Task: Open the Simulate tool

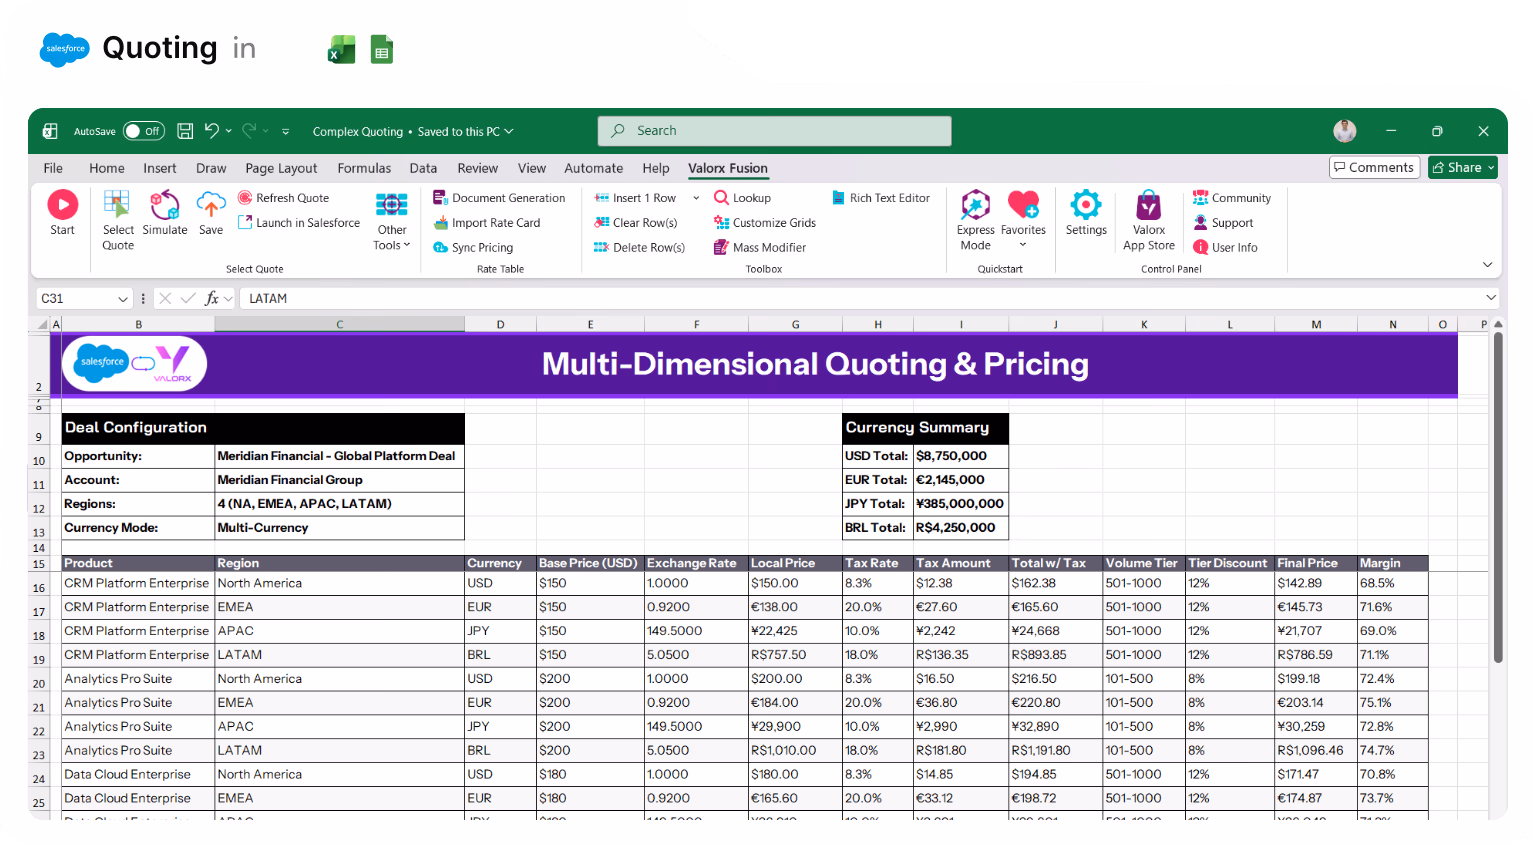Action: coord(165,215)
